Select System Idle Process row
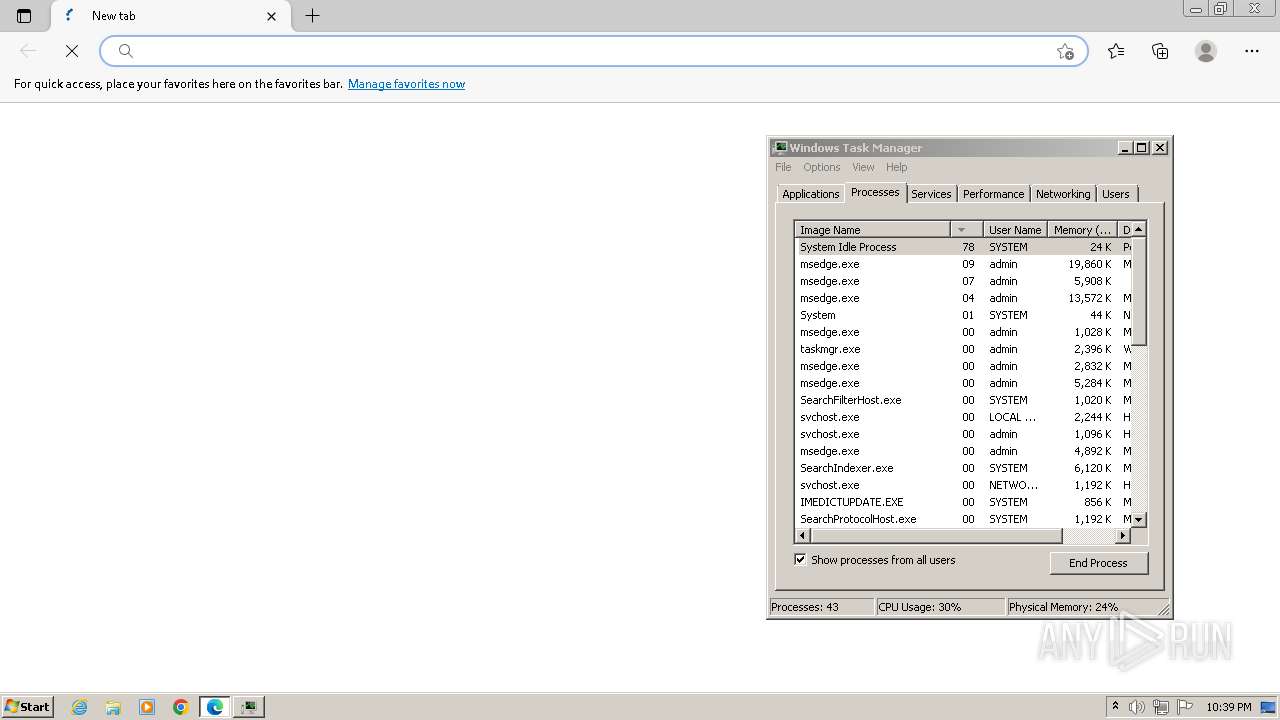Viewport: 1280px width, 720px height. click(x=963, y=247)
